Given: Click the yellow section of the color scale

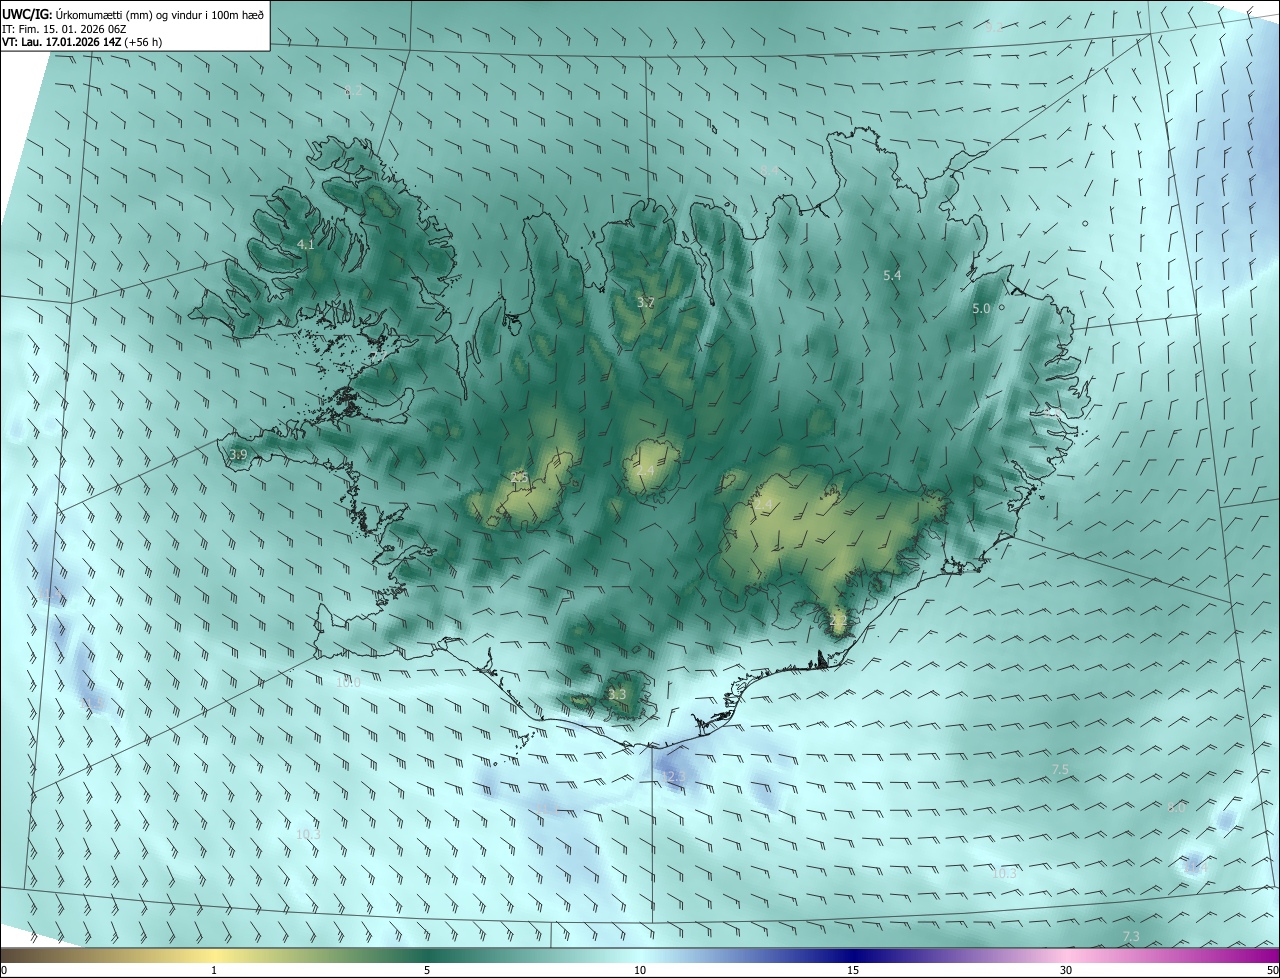Looking at the screenshot, I should (x=214, y=955).
